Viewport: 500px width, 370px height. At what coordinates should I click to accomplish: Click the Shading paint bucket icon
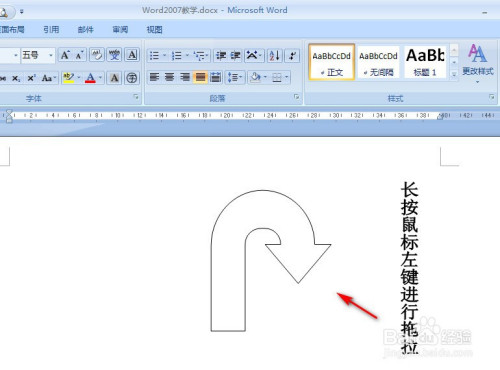pyautogui.click(x=256, y=78)
